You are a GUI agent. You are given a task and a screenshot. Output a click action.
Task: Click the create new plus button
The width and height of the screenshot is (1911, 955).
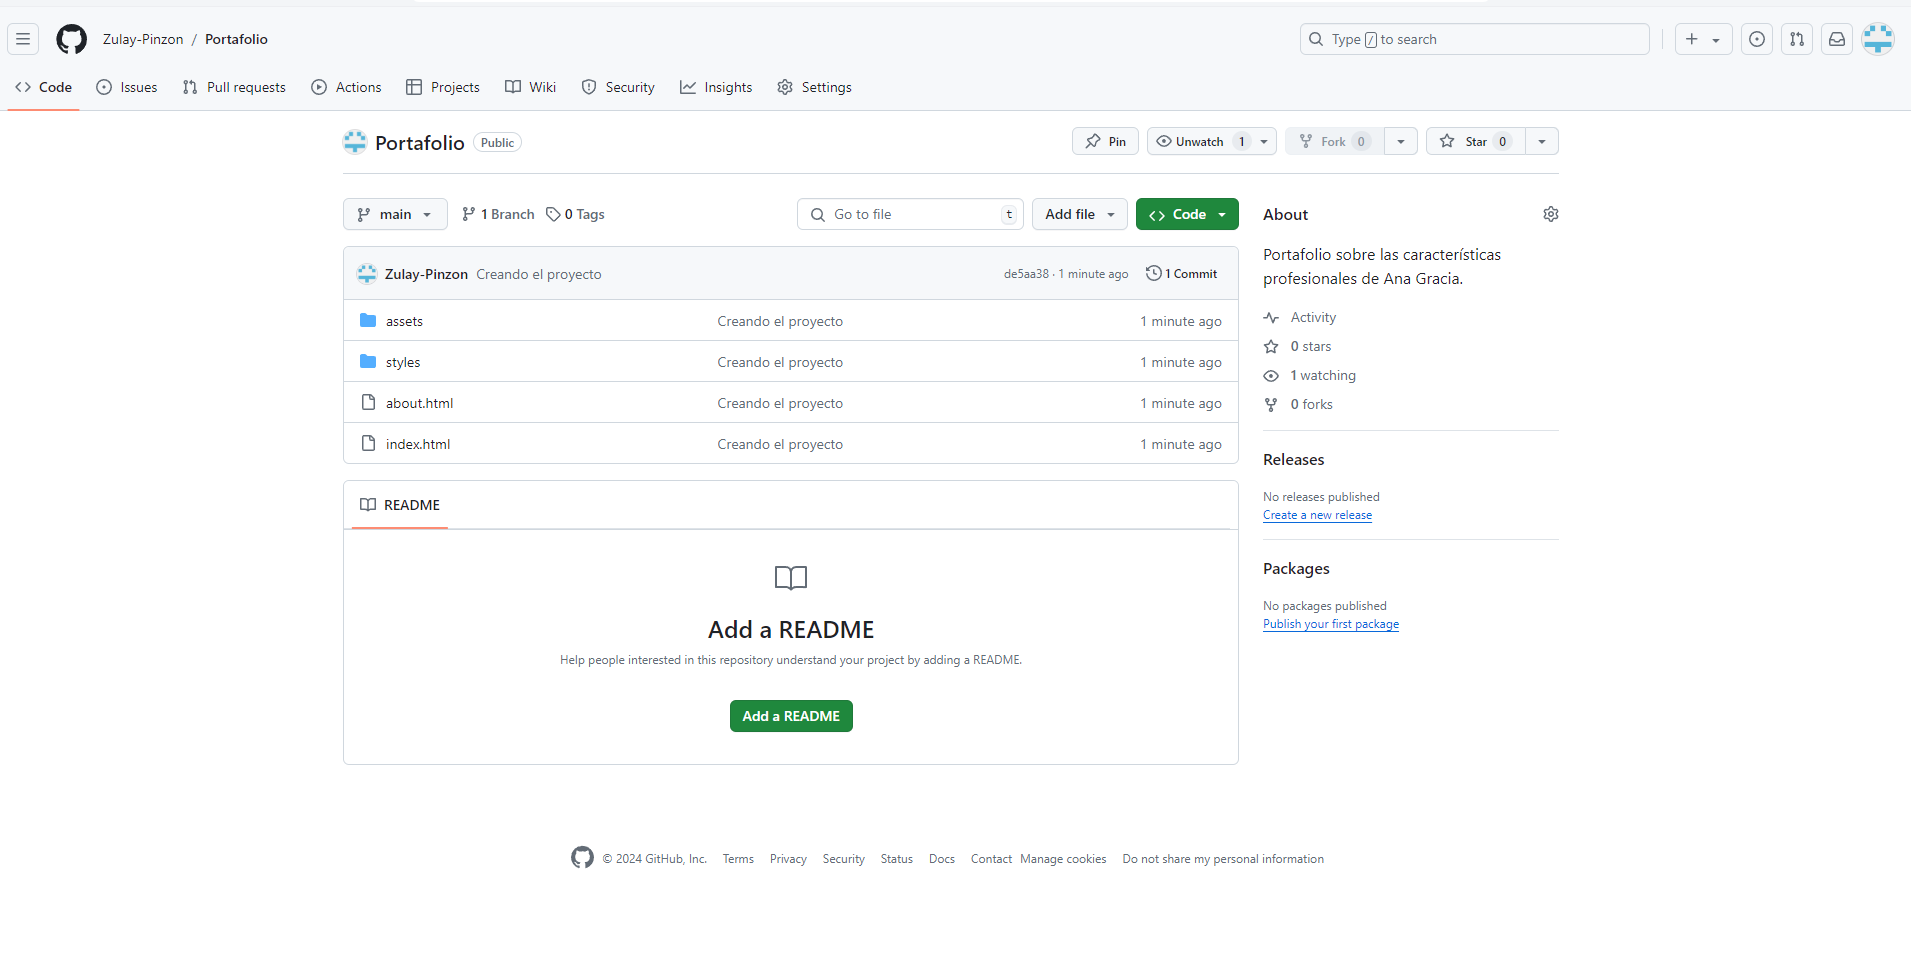click(1703, 39)
